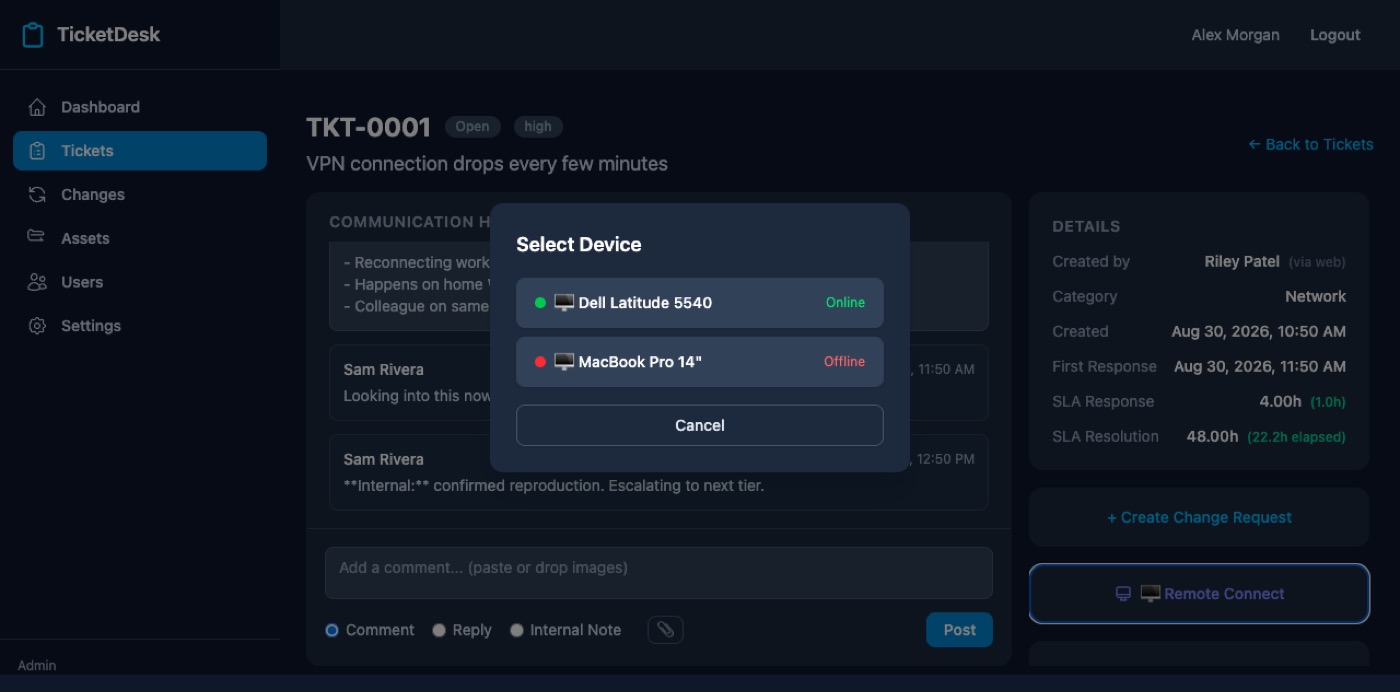This screenshot has width=1400, height=692.
Task: Click the Changes refresh-arrows icon
Action: tap(37, 194)
